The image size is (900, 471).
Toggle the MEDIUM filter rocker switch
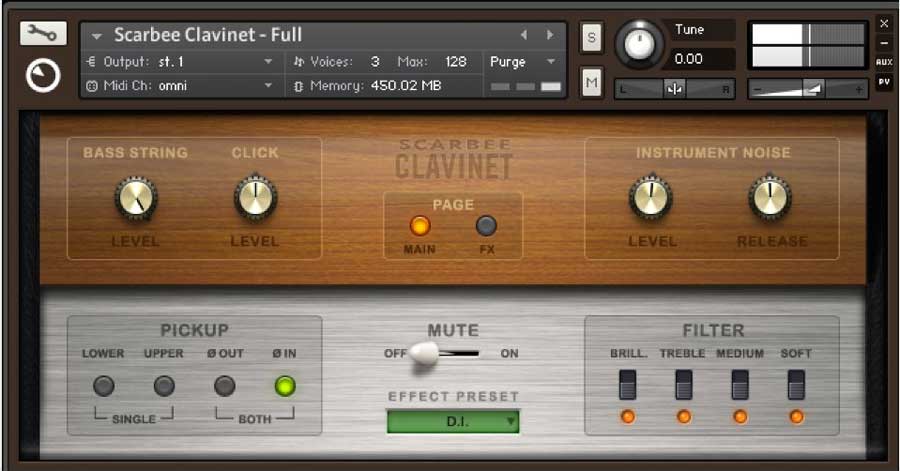point(740,384)
